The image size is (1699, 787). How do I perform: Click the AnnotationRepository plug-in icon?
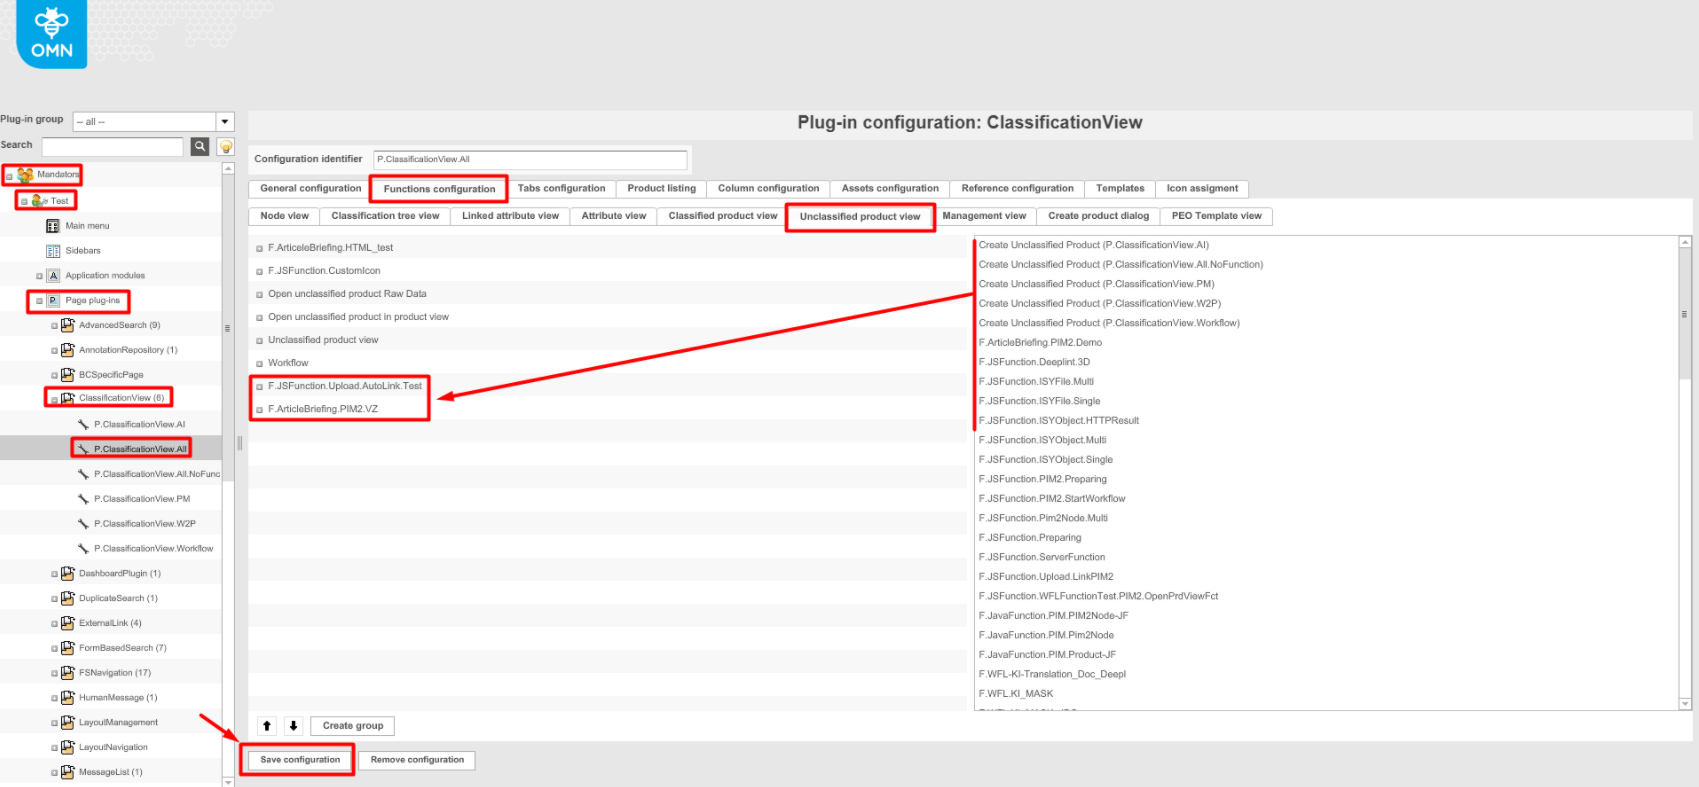point(68,350)
